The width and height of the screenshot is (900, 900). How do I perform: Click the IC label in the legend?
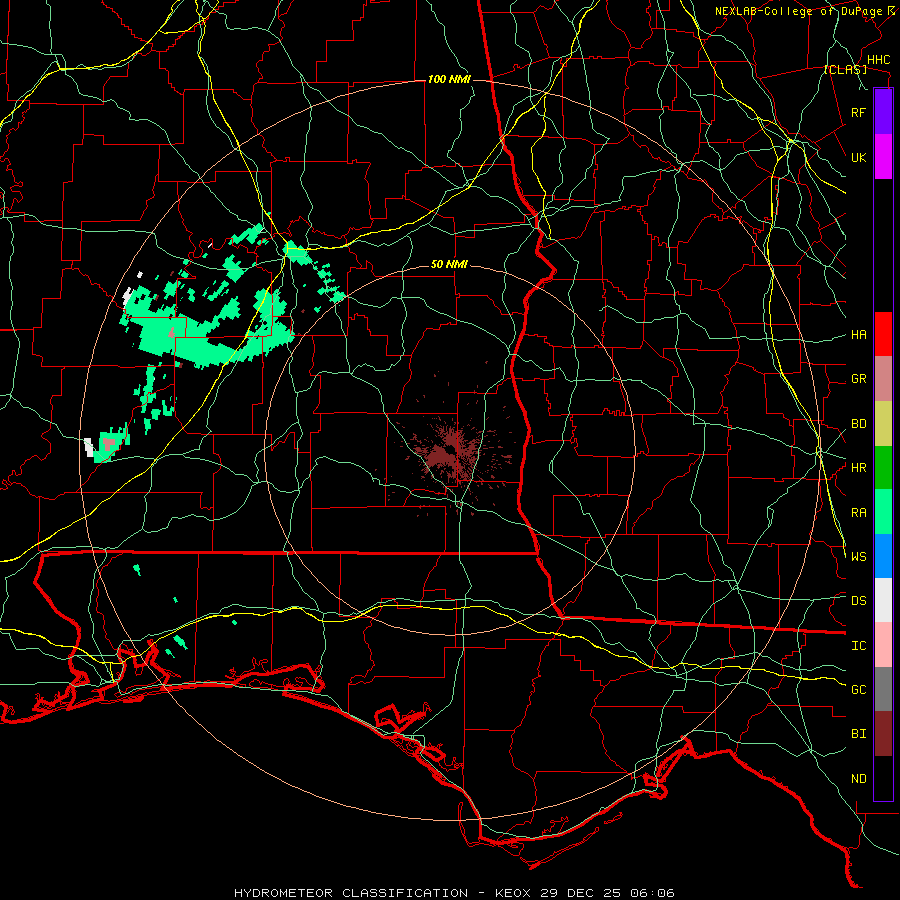pyautogui.click(x=858, y=646)
